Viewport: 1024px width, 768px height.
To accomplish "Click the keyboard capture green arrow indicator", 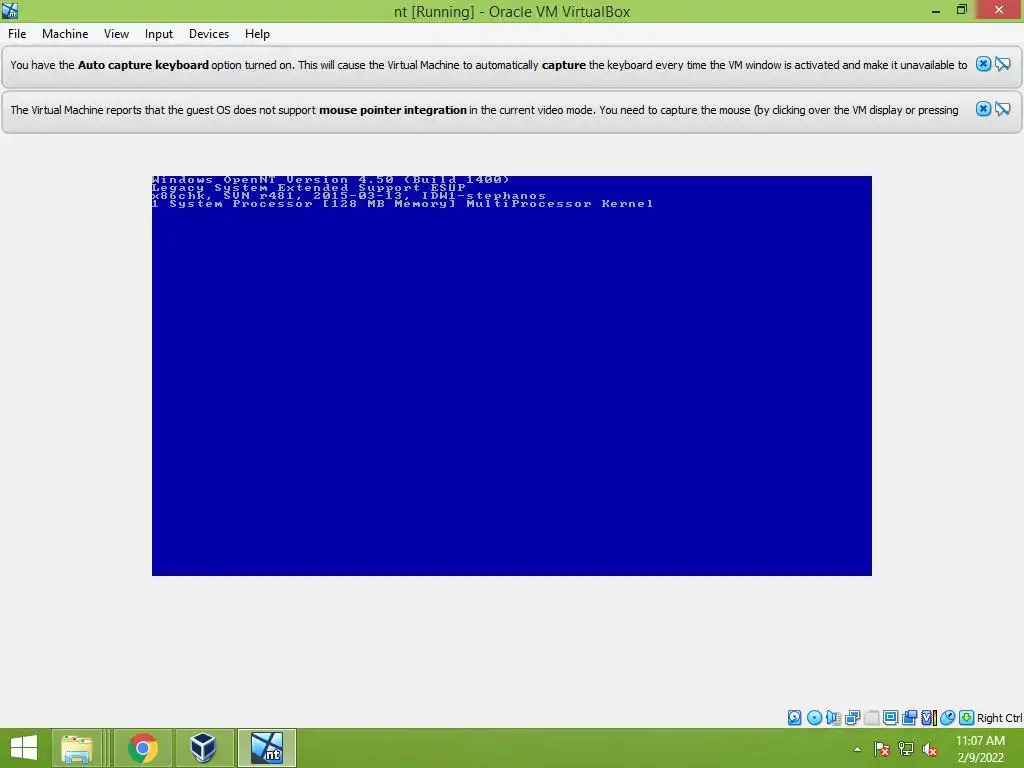I will [x=967, y=718].
